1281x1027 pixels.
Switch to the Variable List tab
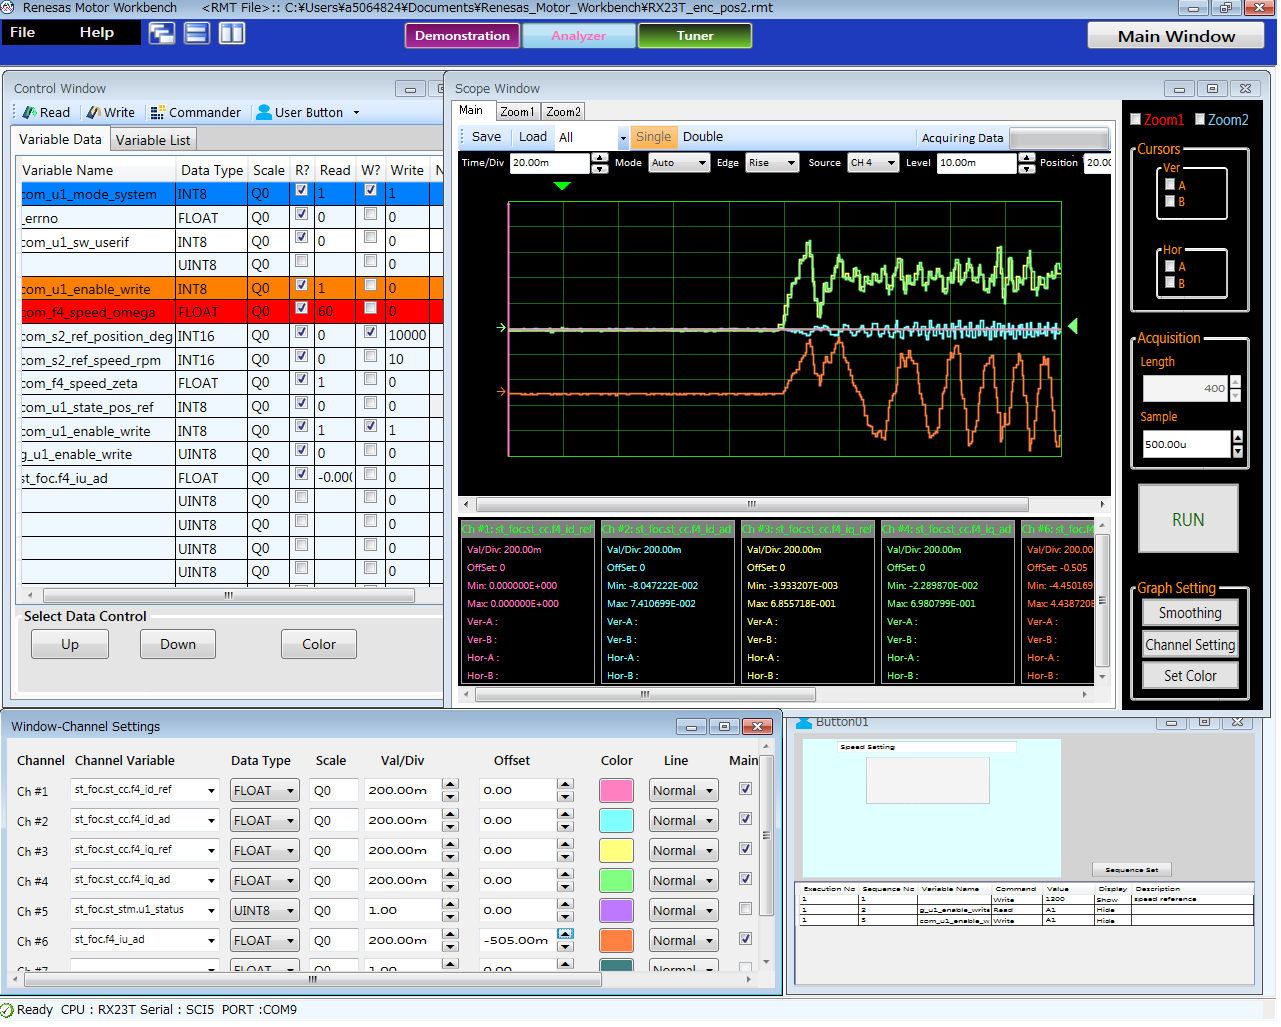tap(152, 141)
